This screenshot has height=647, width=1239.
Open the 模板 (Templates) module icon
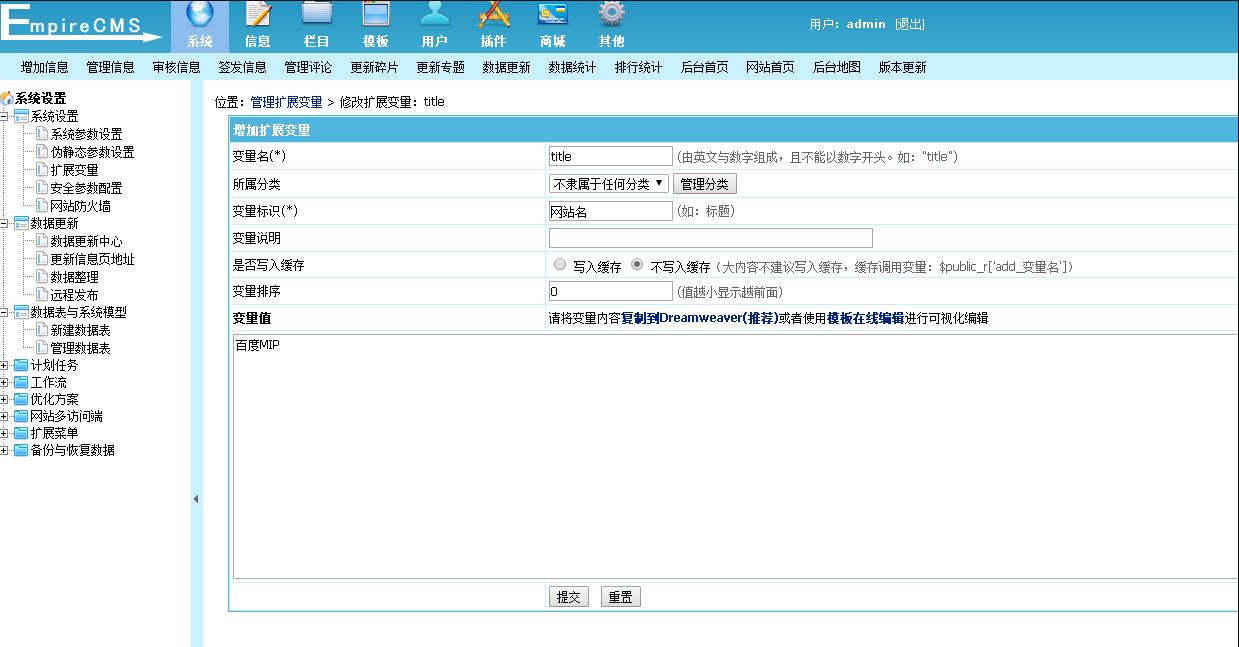click(x=375, y=24)
